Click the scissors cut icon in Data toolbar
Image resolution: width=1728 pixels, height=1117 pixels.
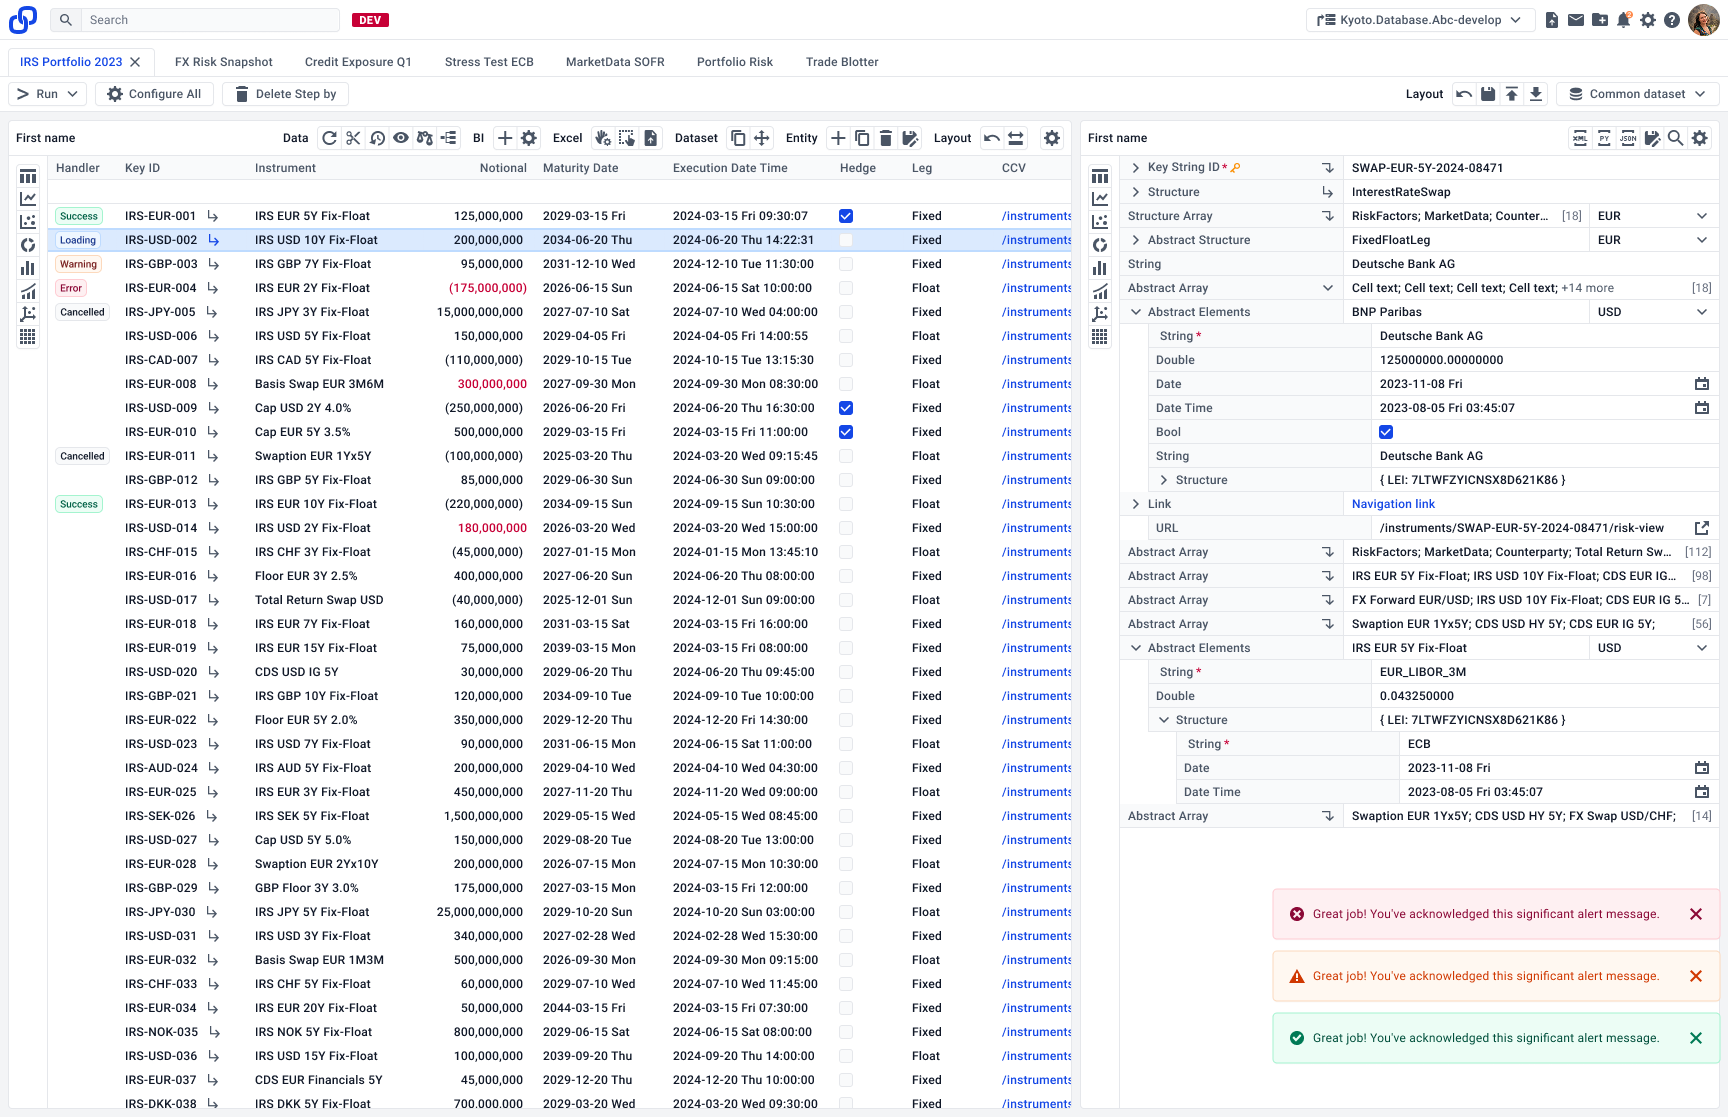point(353,138)
